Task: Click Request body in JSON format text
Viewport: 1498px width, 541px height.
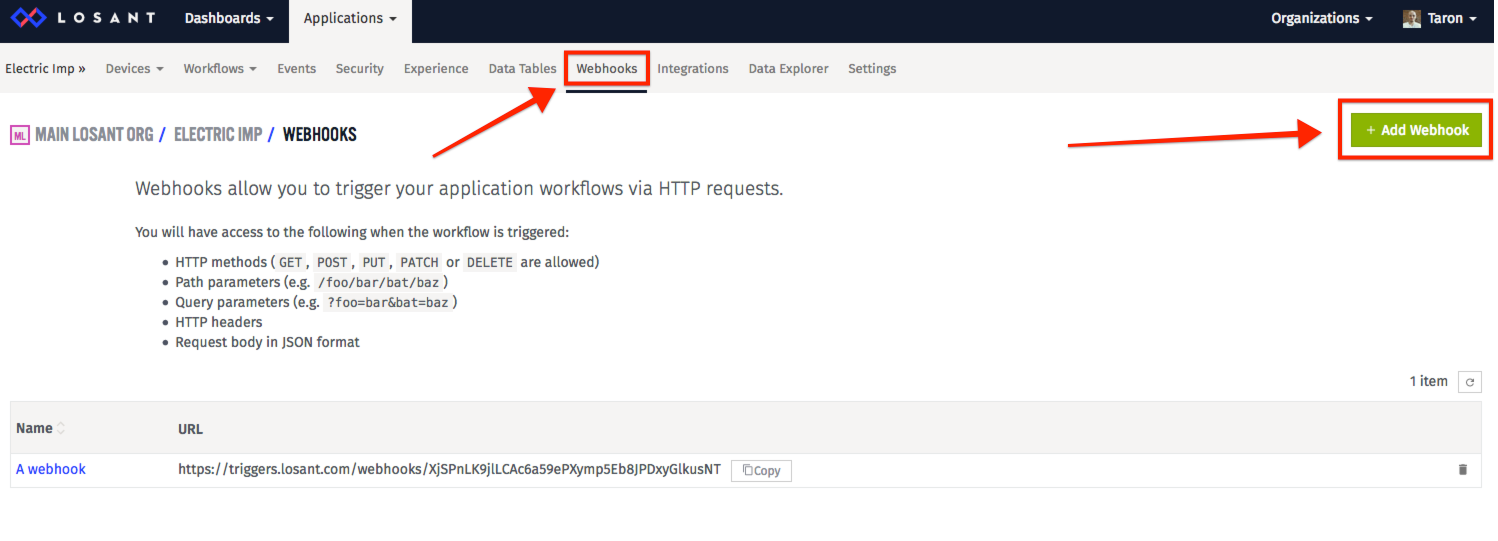Action: click(x=267, y=342)
